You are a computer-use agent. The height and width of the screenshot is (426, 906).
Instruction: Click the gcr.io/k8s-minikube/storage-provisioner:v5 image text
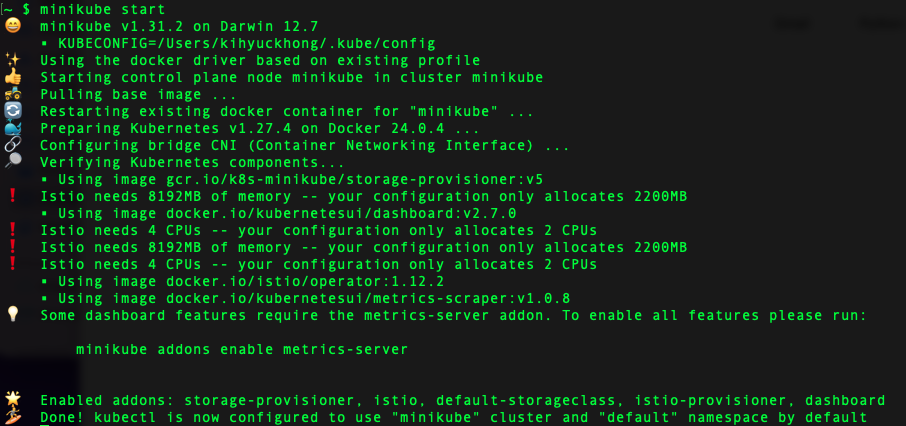[355, 179]
